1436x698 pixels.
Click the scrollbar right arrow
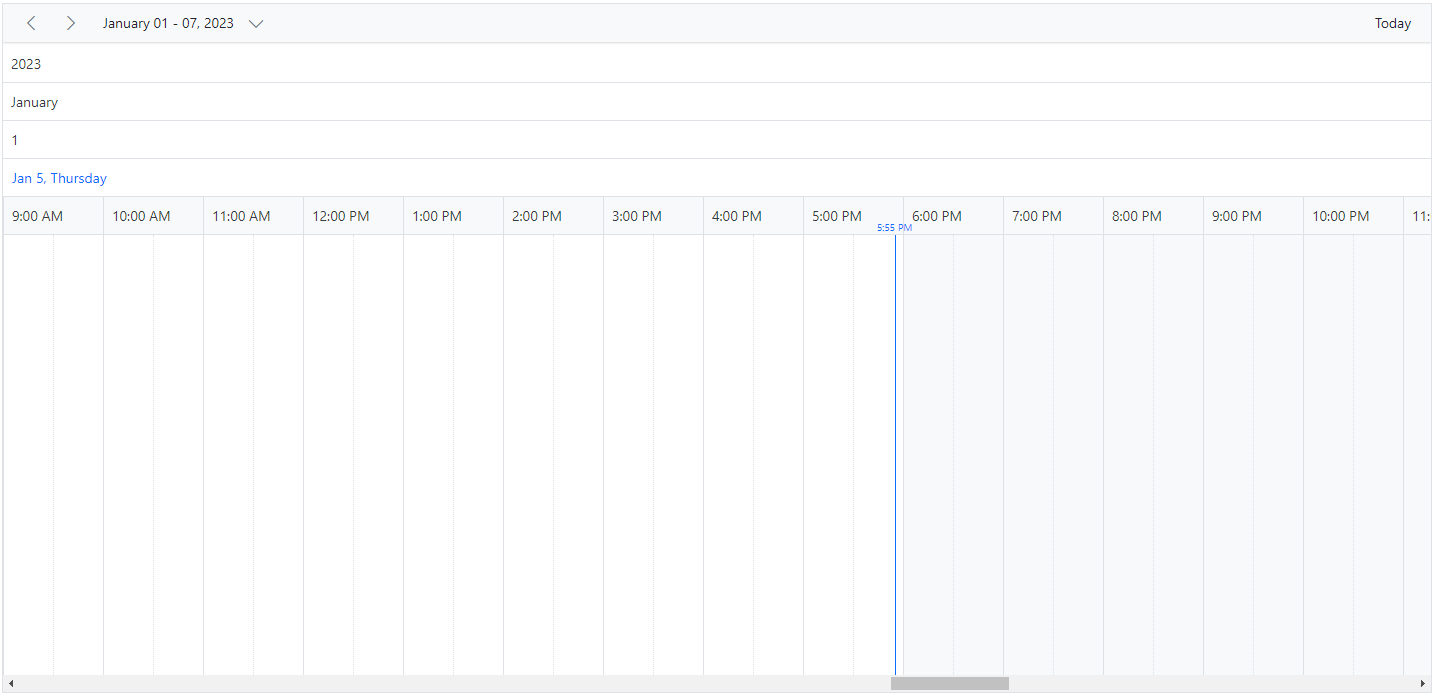[1423, 684]
